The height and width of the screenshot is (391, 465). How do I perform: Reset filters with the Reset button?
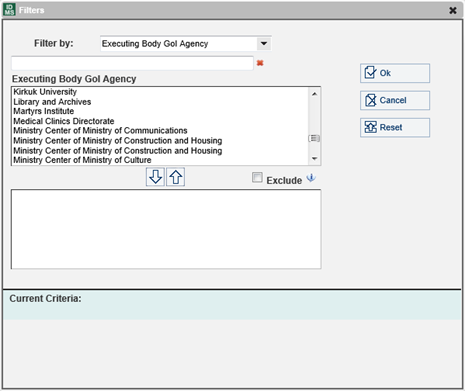[395, 127]
